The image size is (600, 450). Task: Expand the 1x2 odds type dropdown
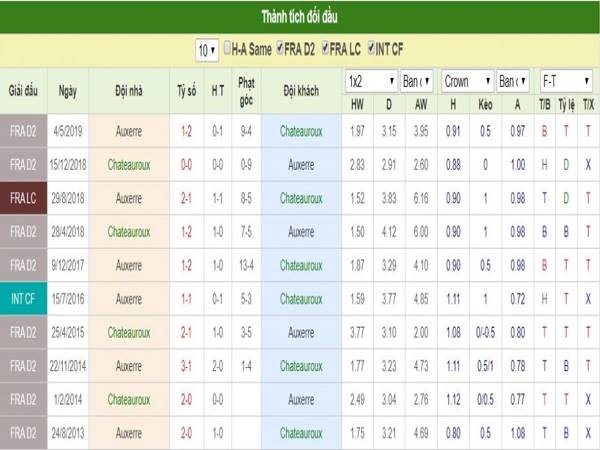[x=371, y=81]
